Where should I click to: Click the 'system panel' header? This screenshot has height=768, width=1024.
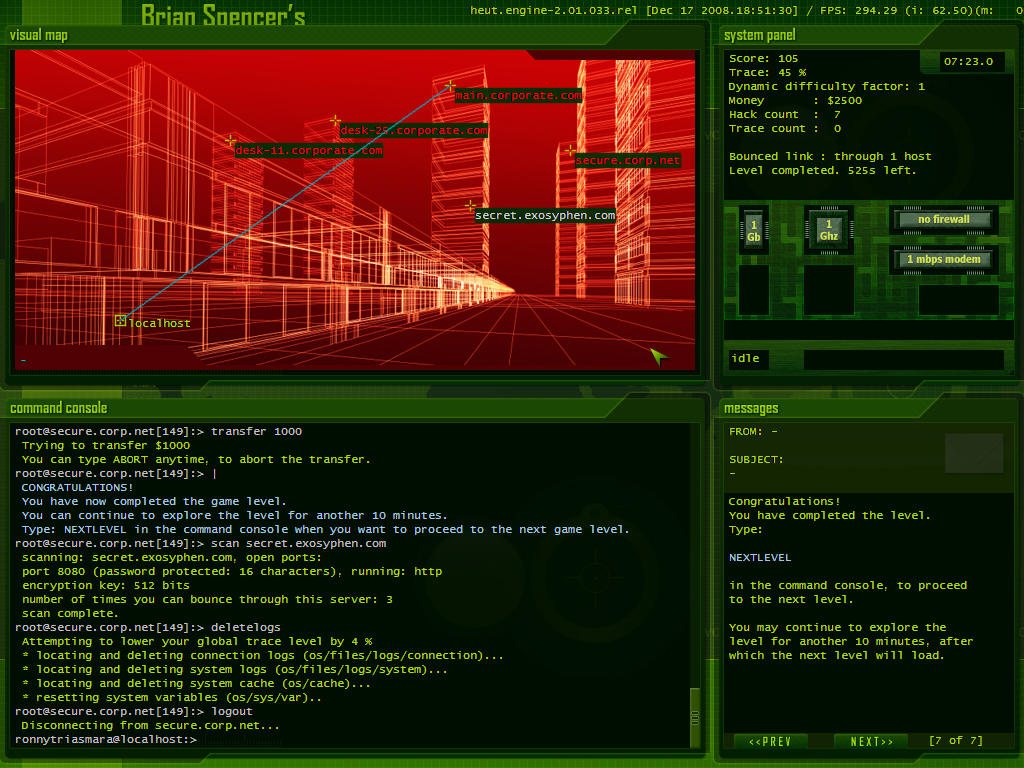758,36
